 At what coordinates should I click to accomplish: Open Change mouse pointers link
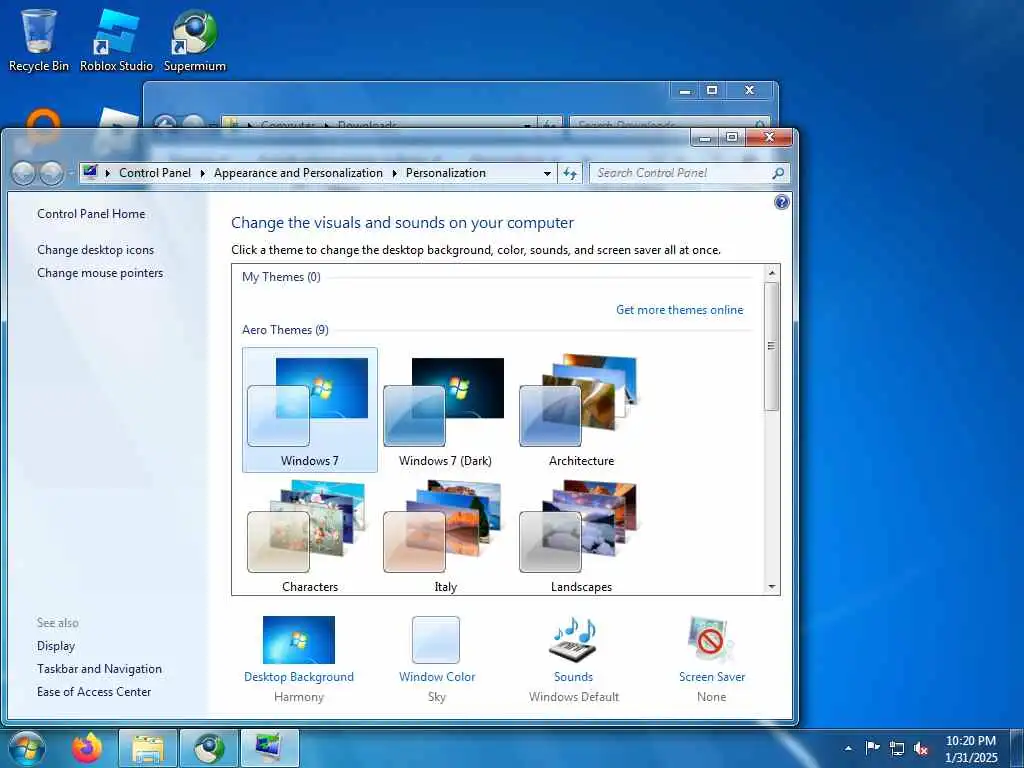coord(100,273)
